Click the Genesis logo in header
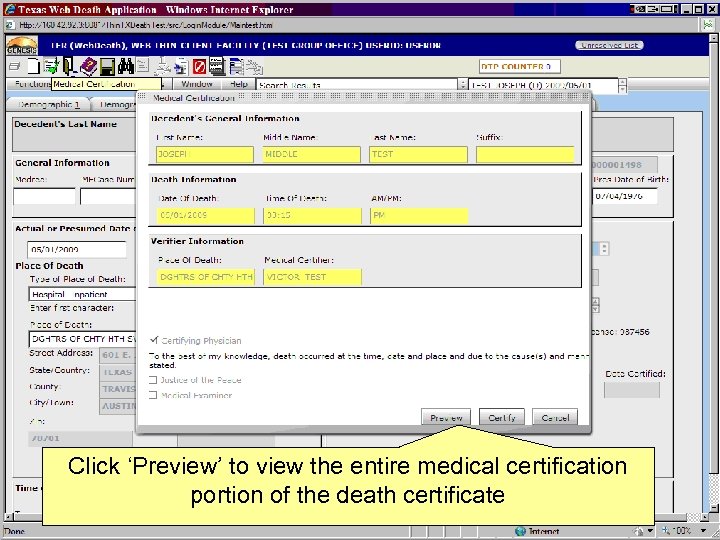Screen dimensions: 720x540 tap(22, 46)
